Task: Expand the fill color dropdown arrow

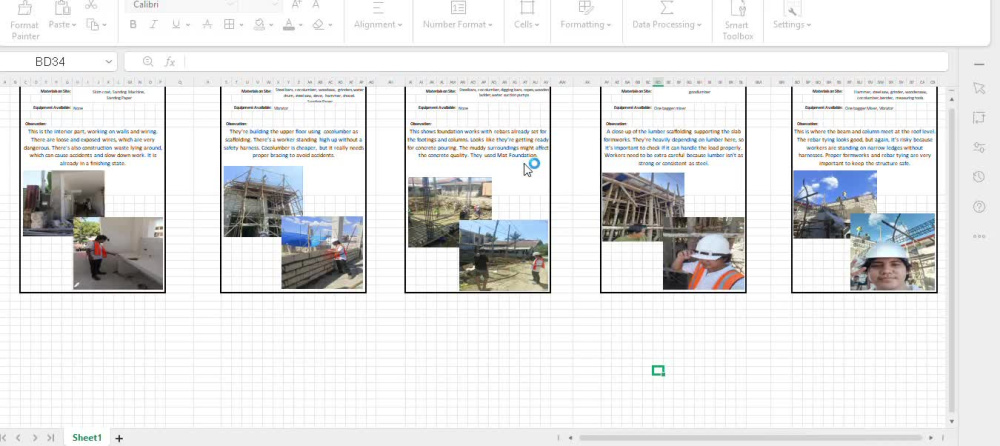Action: point(271,25)
